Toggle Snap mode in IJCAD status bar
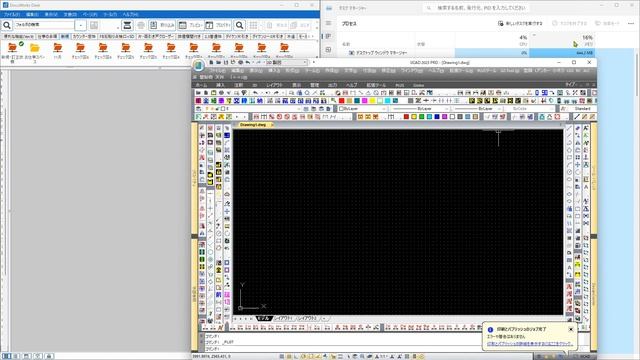This screenshot has height=360, width=640. pyautogui.click(x=282, y=356)
